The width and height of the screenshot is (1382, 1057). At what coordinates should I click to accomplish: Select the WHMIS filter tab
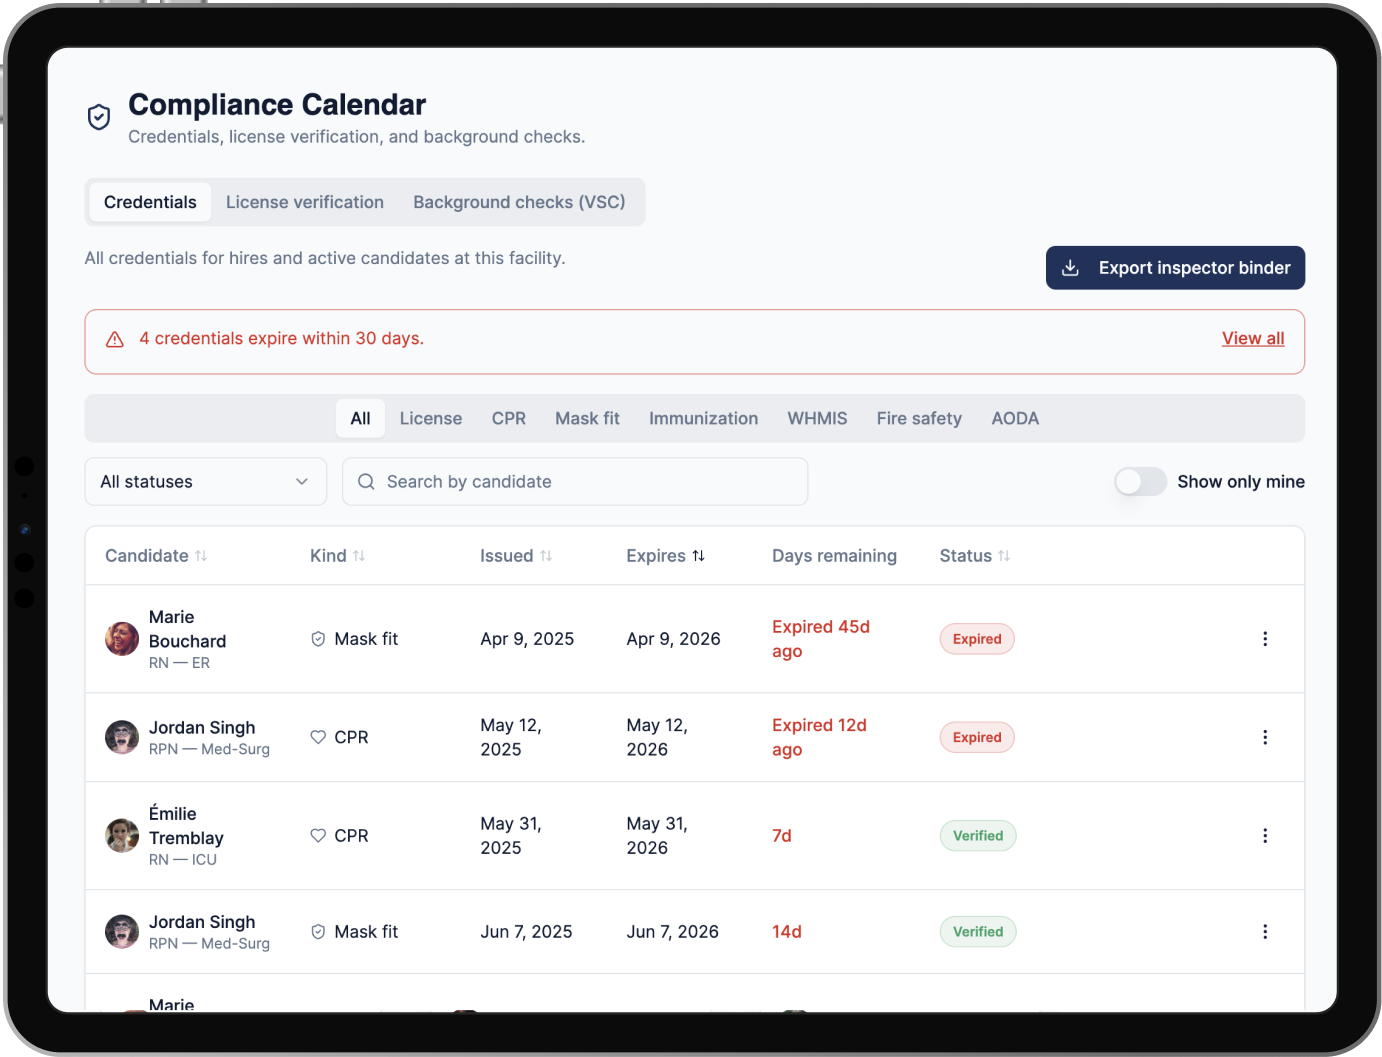click(817, 419)
